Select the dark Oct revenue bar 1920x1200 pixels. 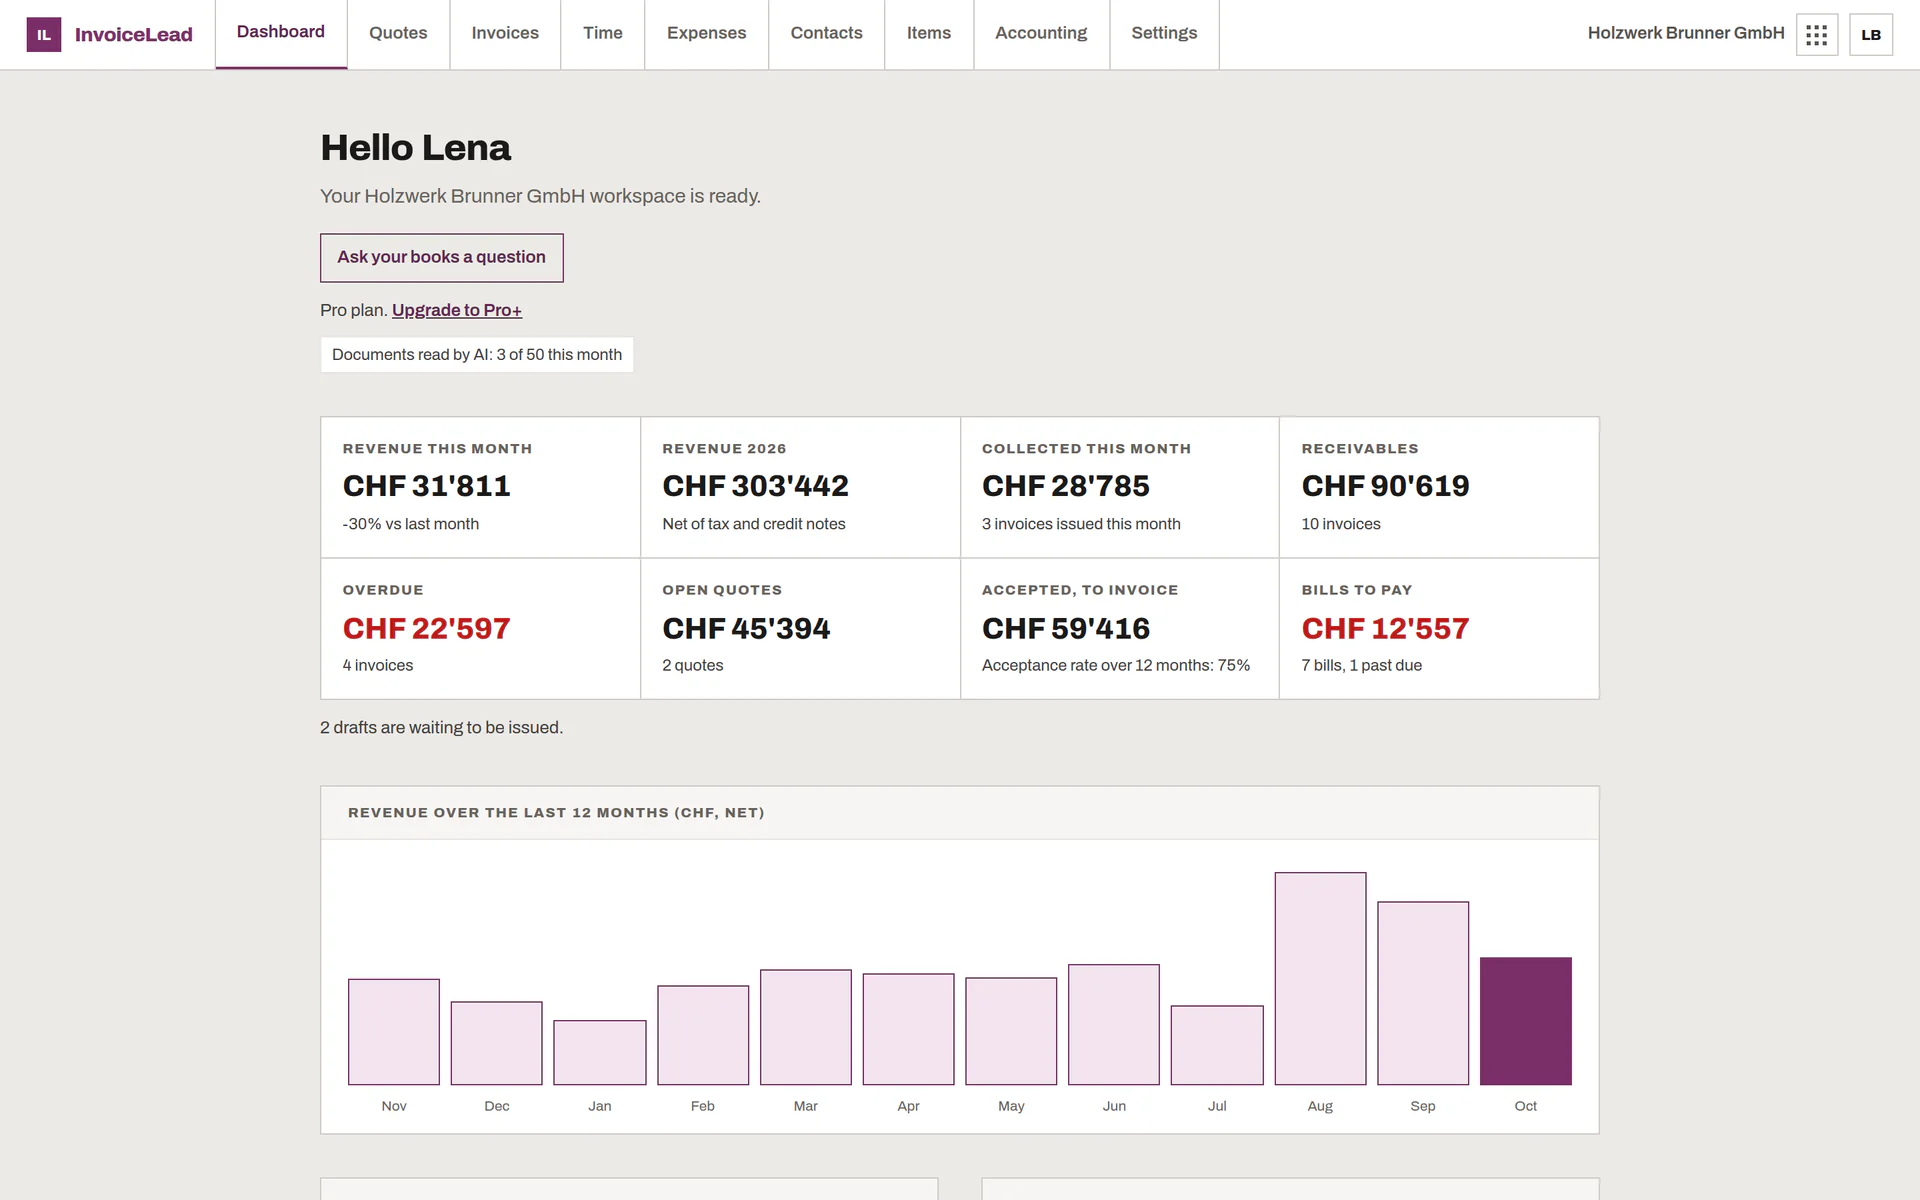click(1526, 1021)
